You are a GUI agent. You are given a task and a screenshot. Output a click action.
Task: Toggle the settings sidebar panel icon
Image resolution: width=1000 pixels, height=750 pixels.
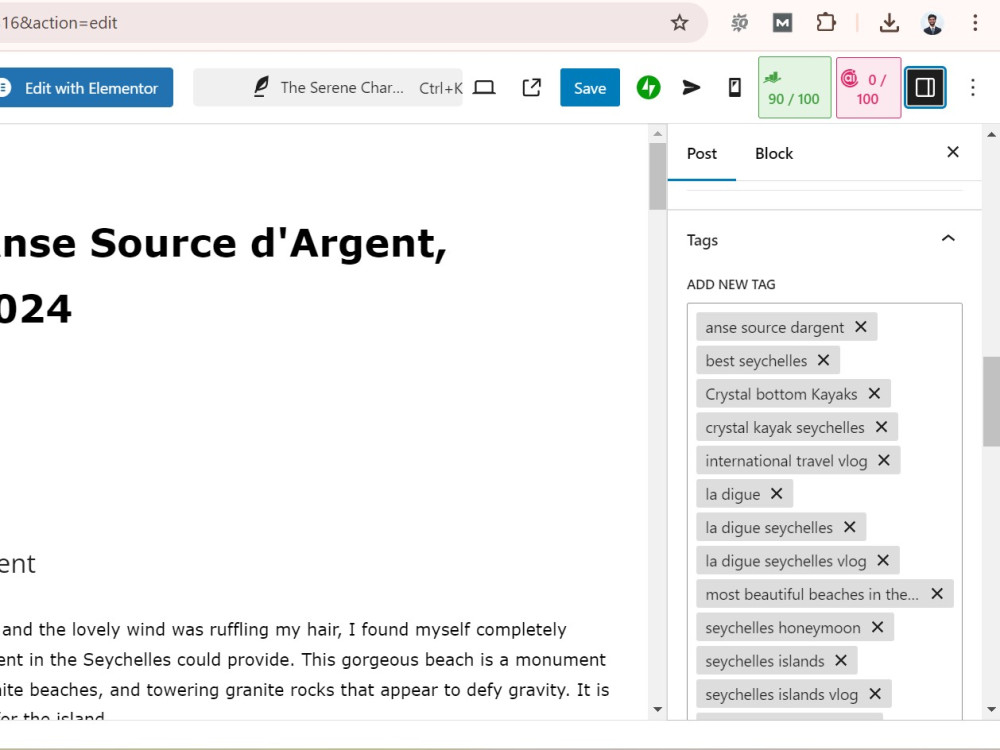[925, 87]
